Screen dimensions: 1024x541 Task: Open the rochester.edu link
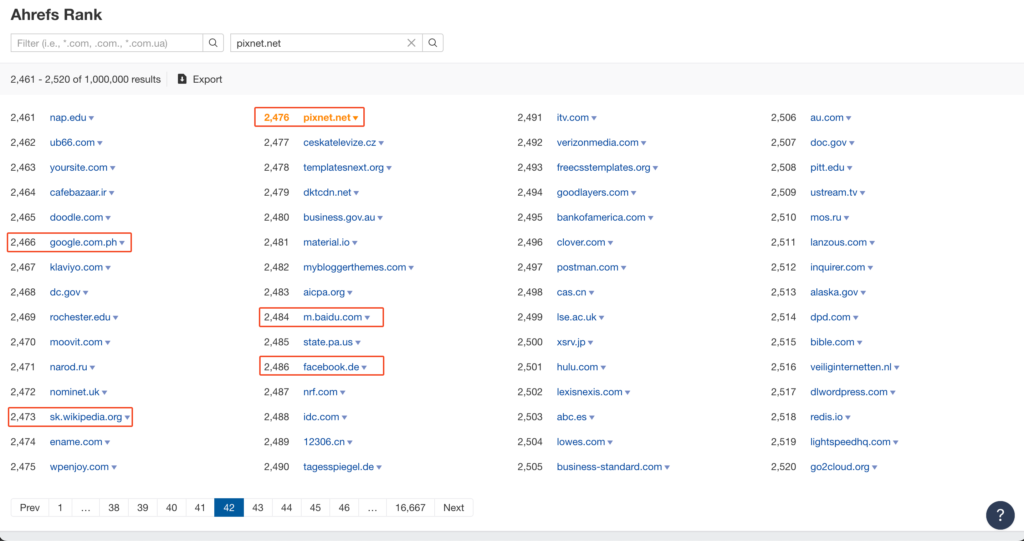coord(80,317)
